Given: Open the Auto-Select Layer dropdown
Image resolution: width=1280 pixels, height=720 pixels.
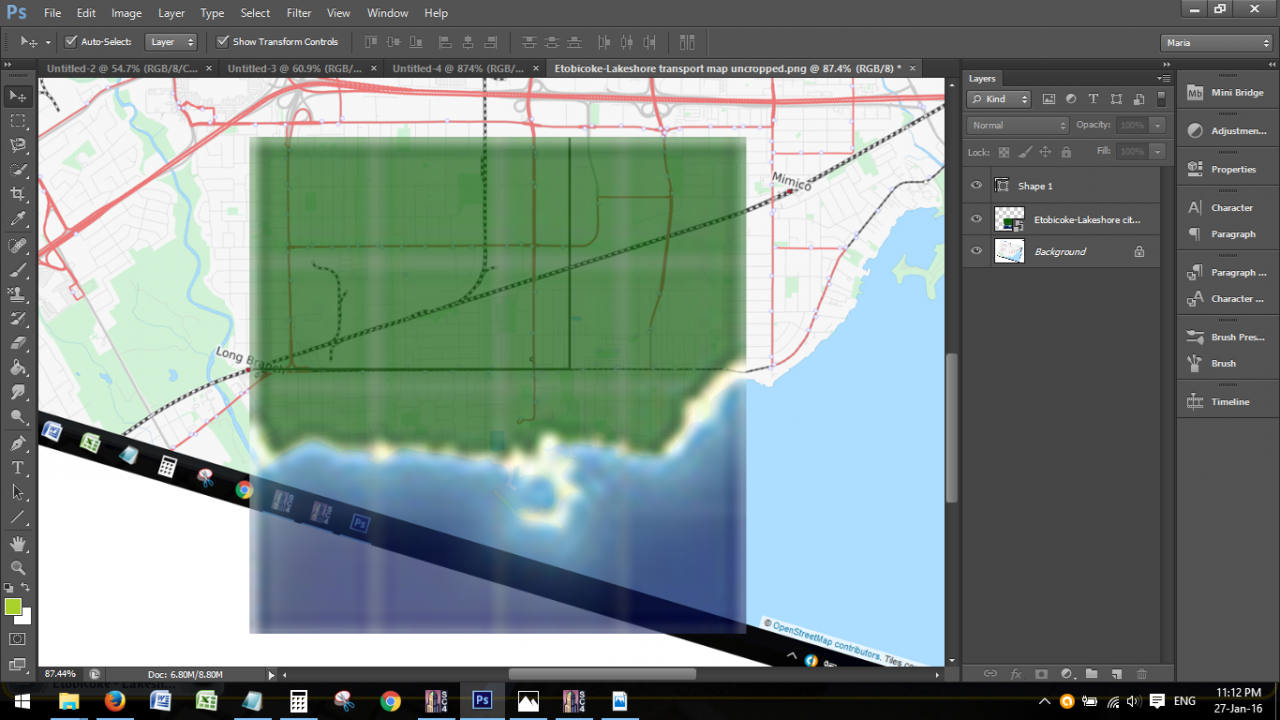Looking at the screenshot, I should (x=171, y=42).
